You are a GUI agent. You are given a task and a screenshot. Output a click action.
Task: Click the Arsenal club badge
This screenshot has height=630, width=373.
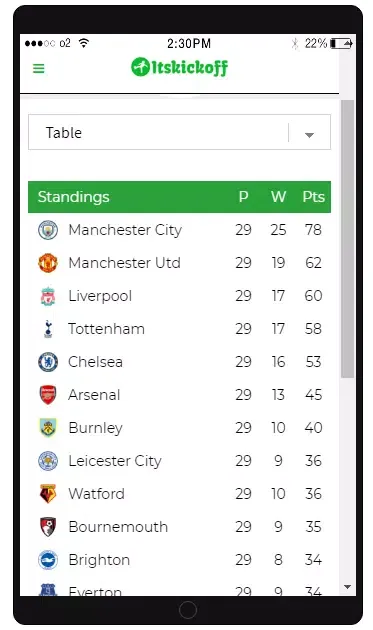tap(48, 395)
